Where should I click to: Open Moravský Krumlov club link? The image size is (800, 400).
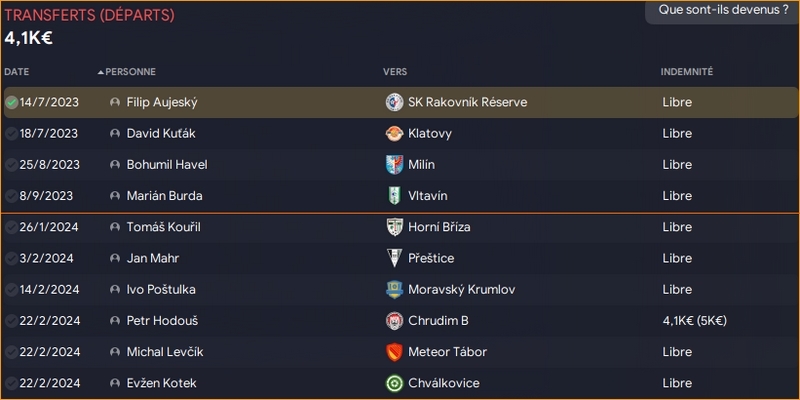[x=462, y=290]
